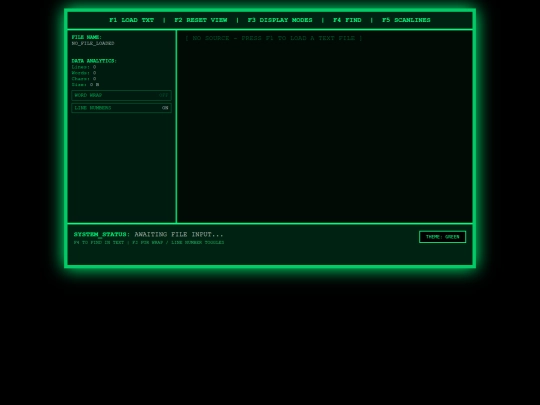The height and width of the screenshot is (405, 540).
Task: Click the FILE NAME: label
Action: 86,37
